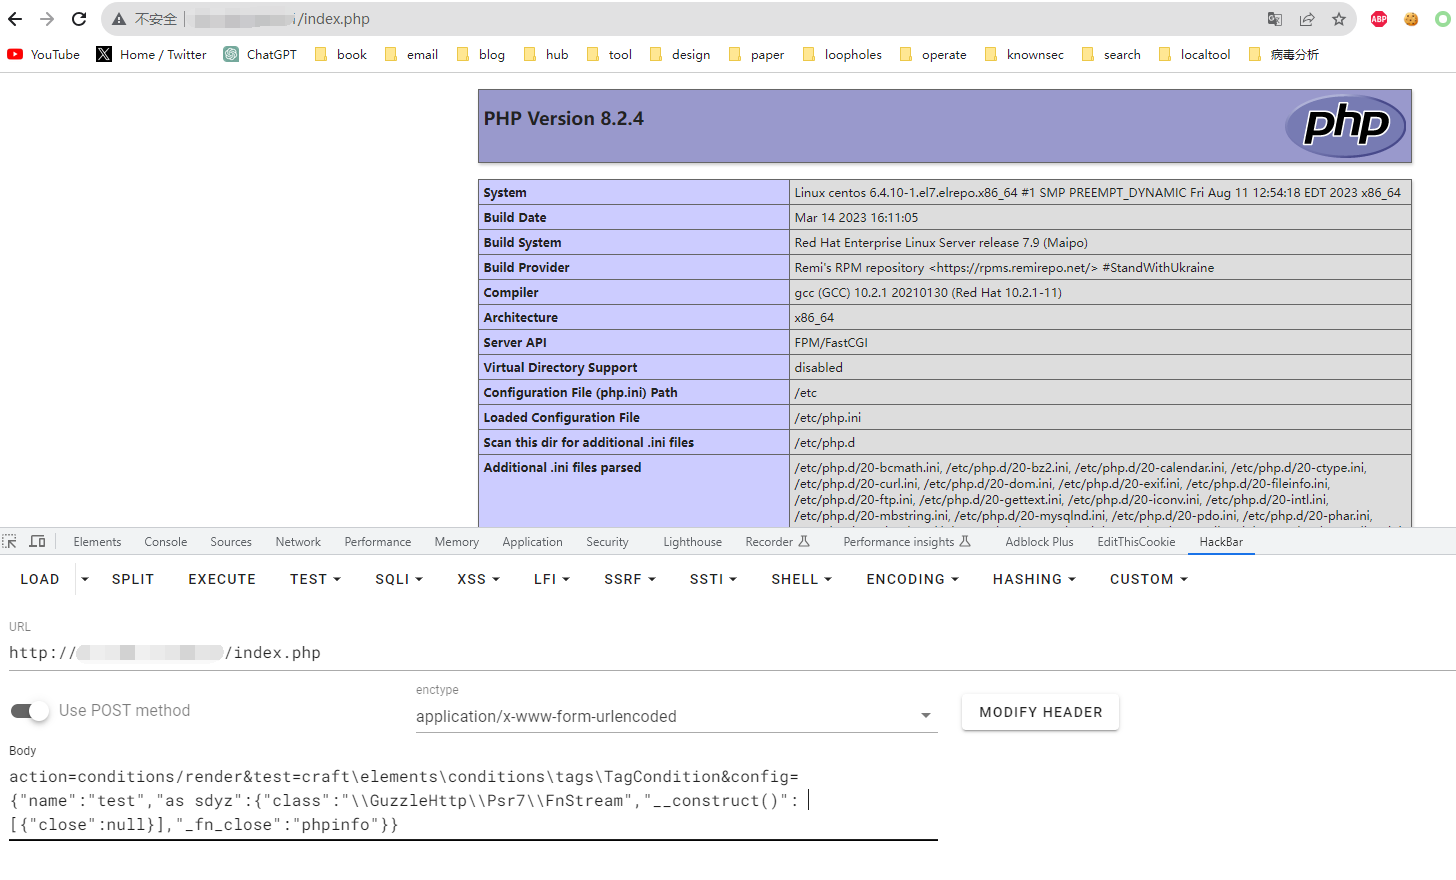The image size is (1456, 880).
Task: Bookmark this page with star icon
Action: 1339,19
